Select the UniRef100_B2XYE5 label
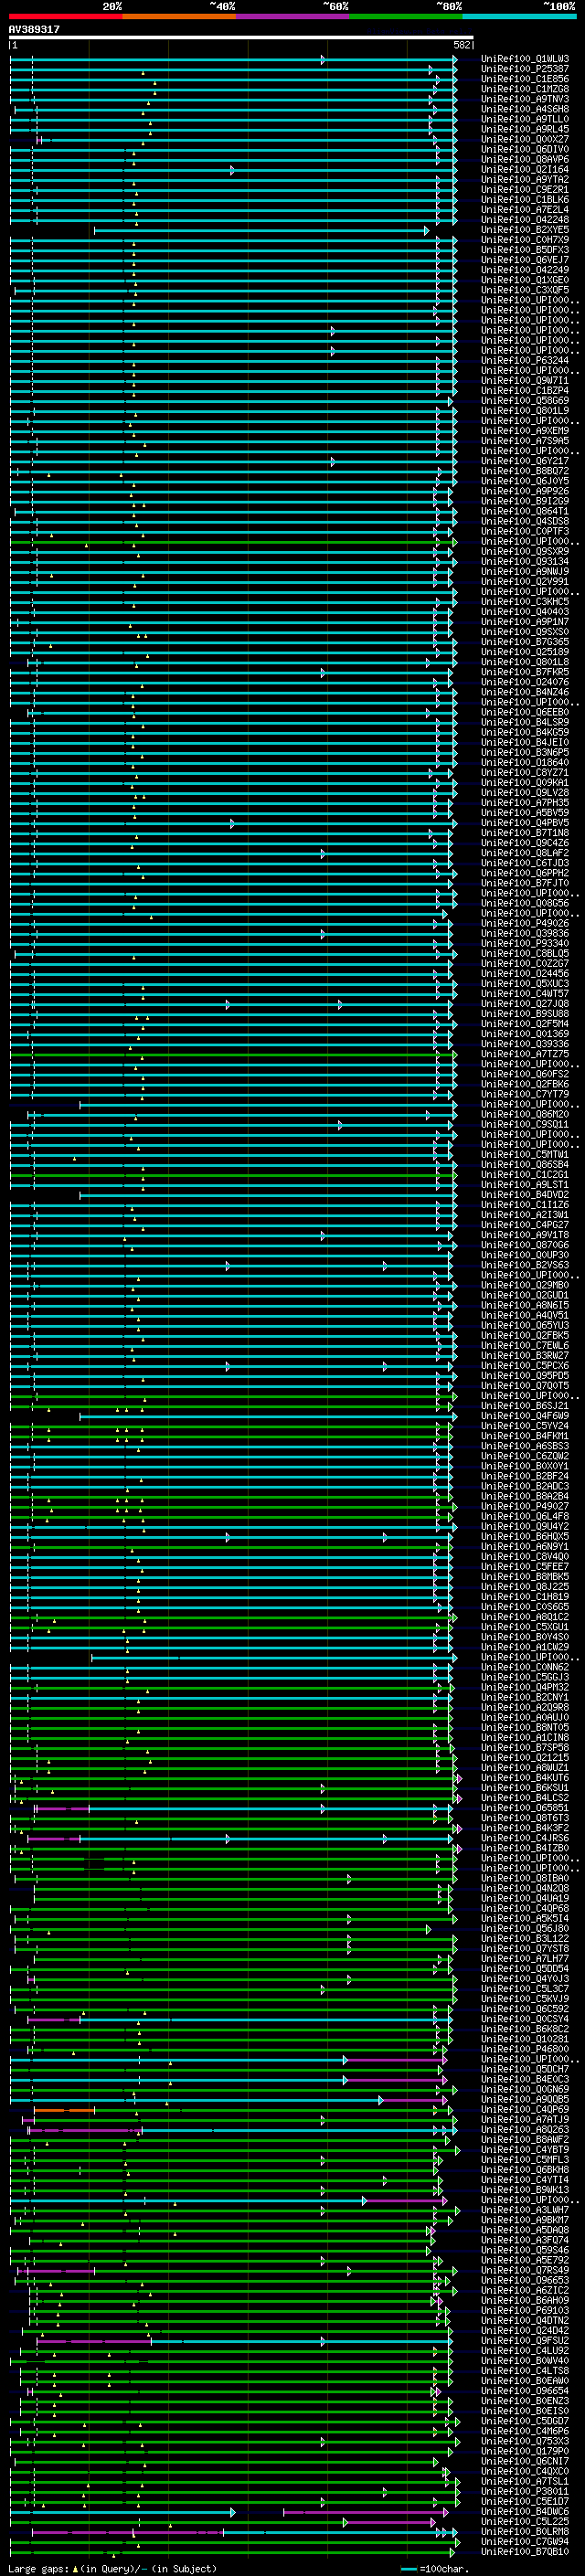 (525, 229)
